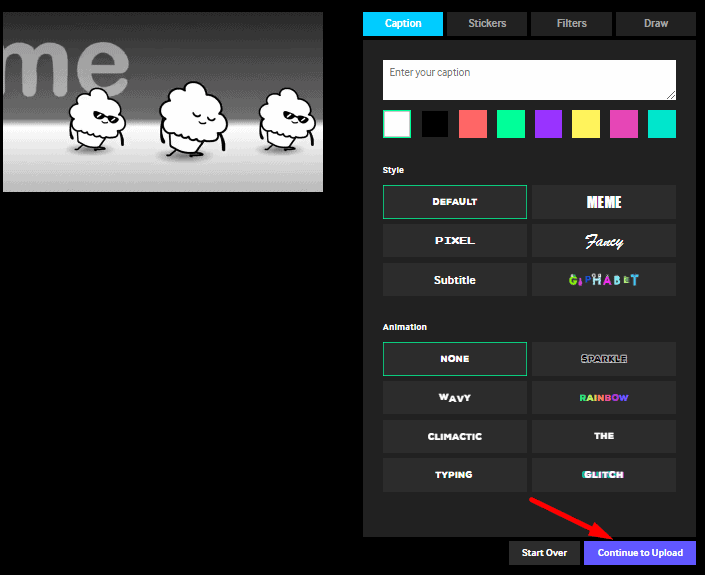Screen dimensions: 705x575
Task: Click the dancing muffins GIF preview
Action: [163, 102]
